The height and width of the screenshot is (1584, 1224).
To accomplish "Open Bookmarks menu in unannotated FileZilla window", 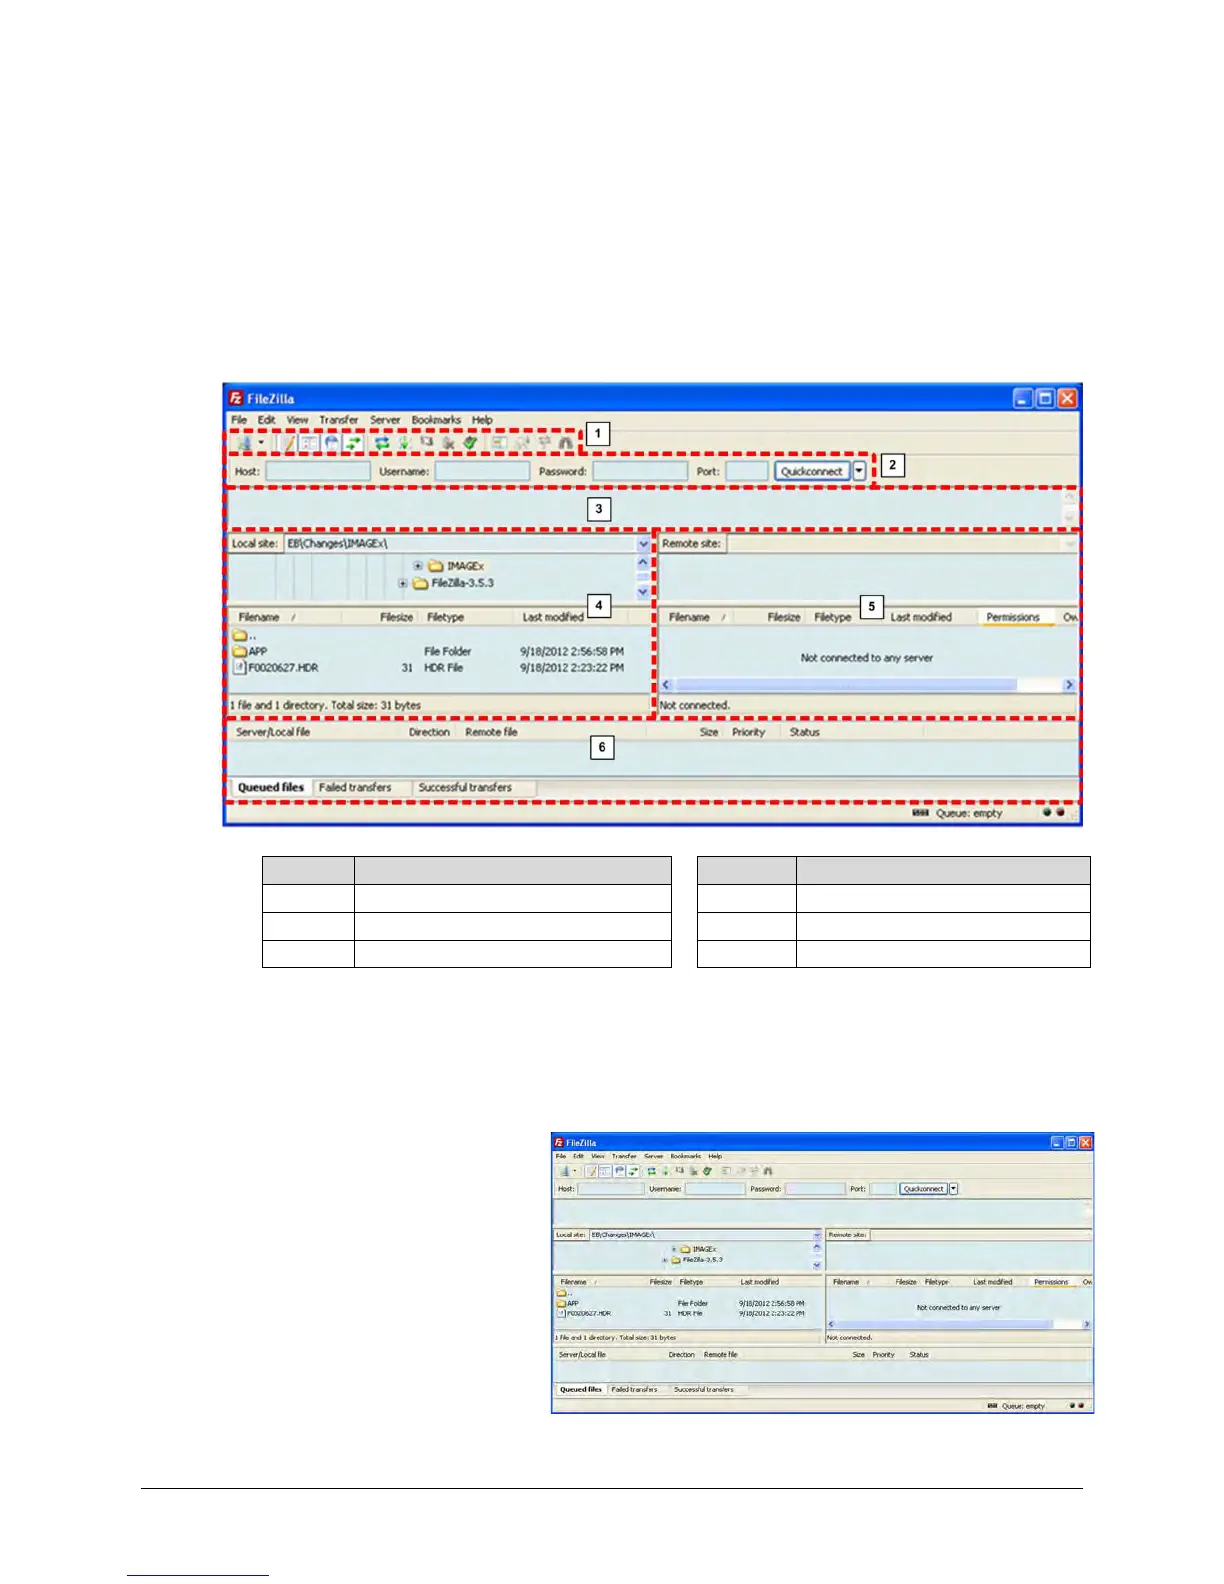I will tap(686, 1156).
